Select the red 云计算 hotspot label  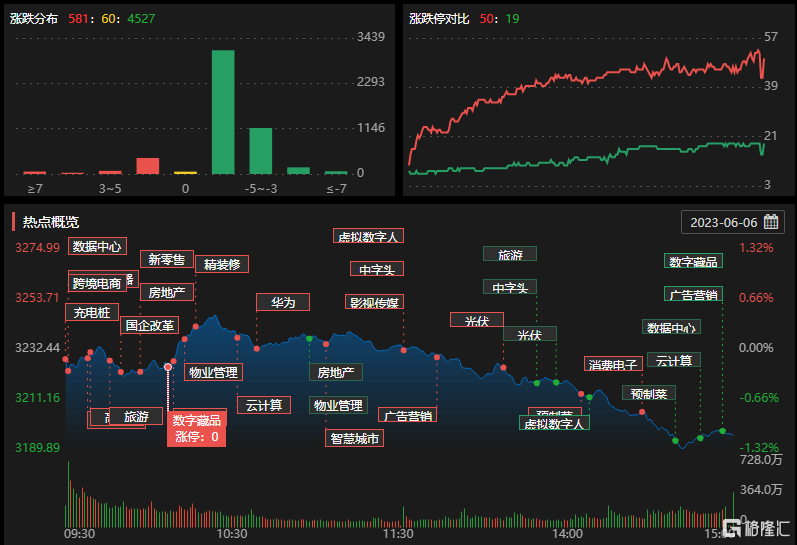(x=264, y=405)
